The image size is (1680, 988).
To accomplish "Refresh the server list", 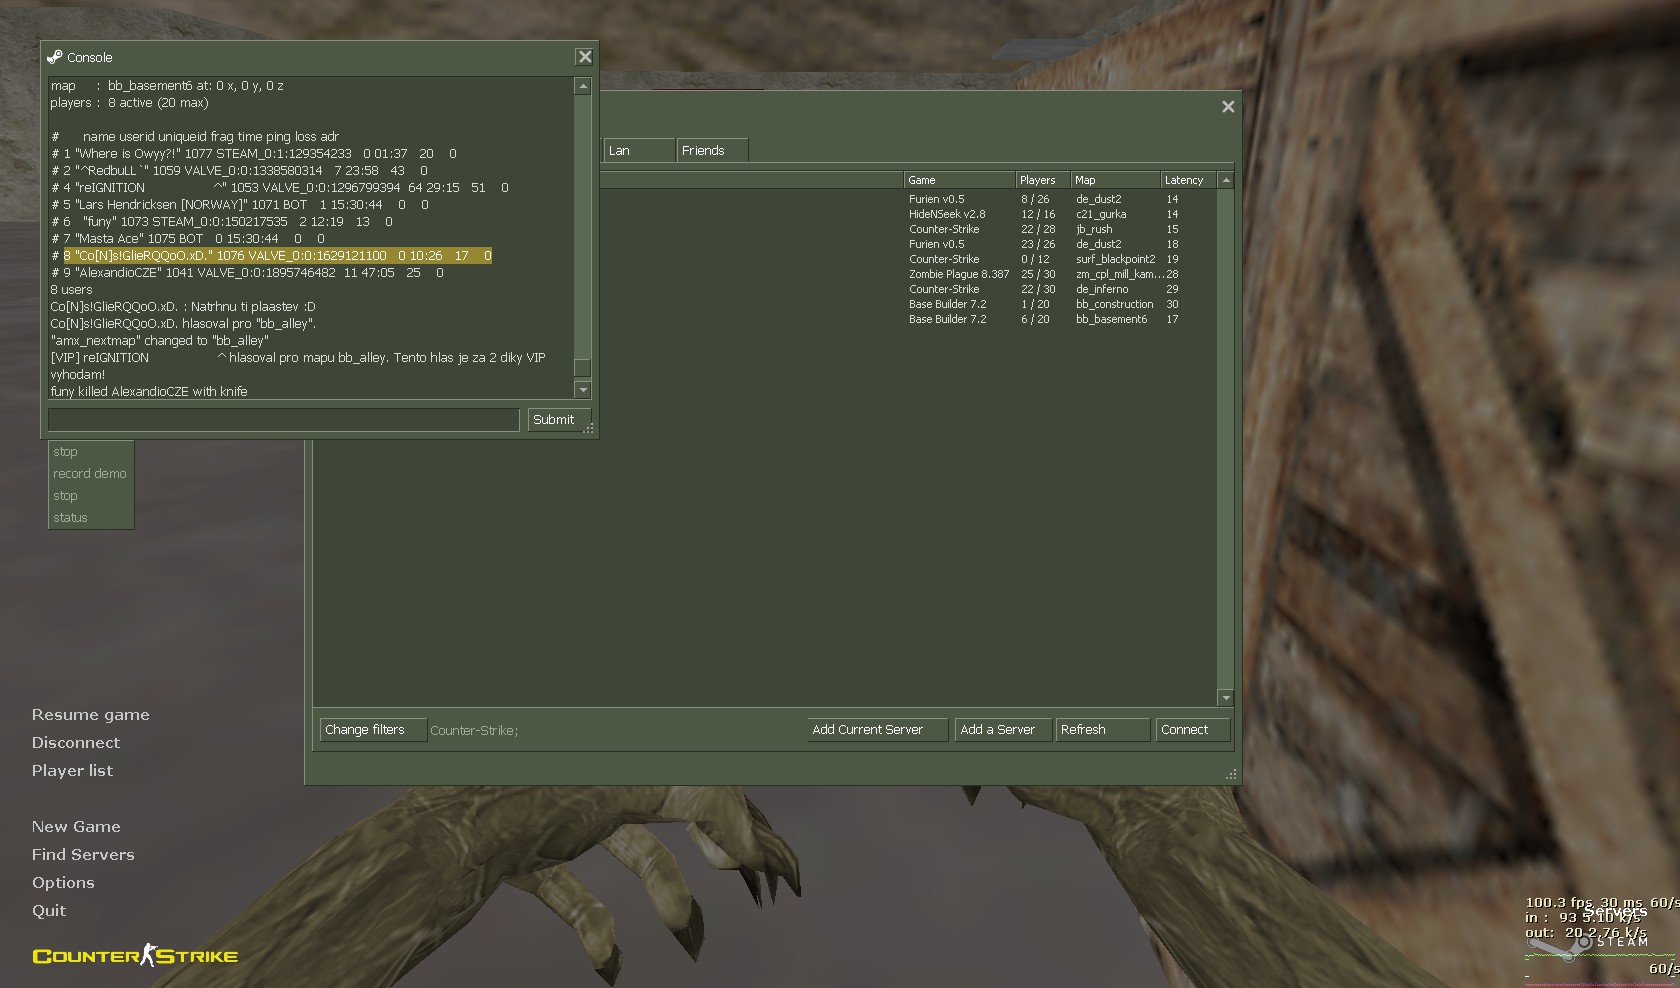I will pos(1103,730).
